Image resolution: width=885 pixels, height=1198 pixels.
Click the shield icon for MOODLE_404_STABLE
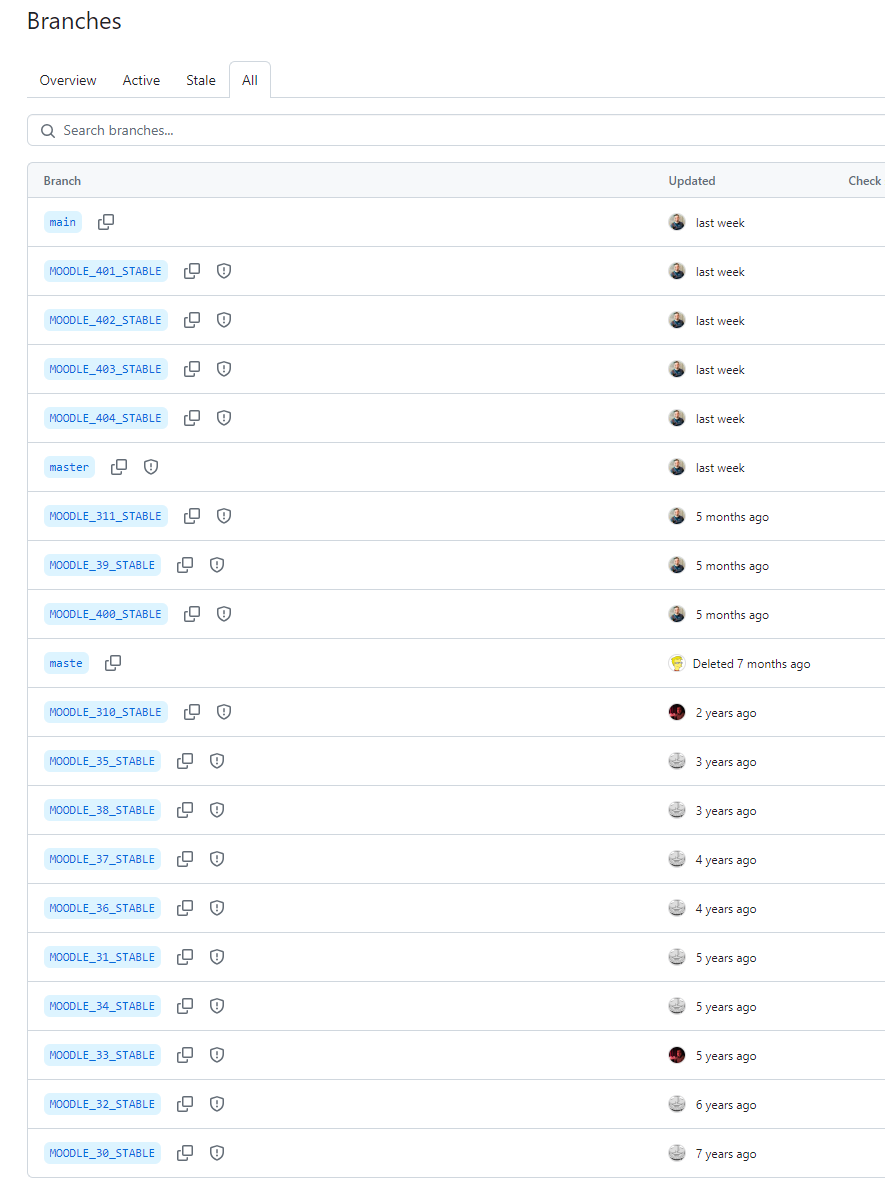224,417
